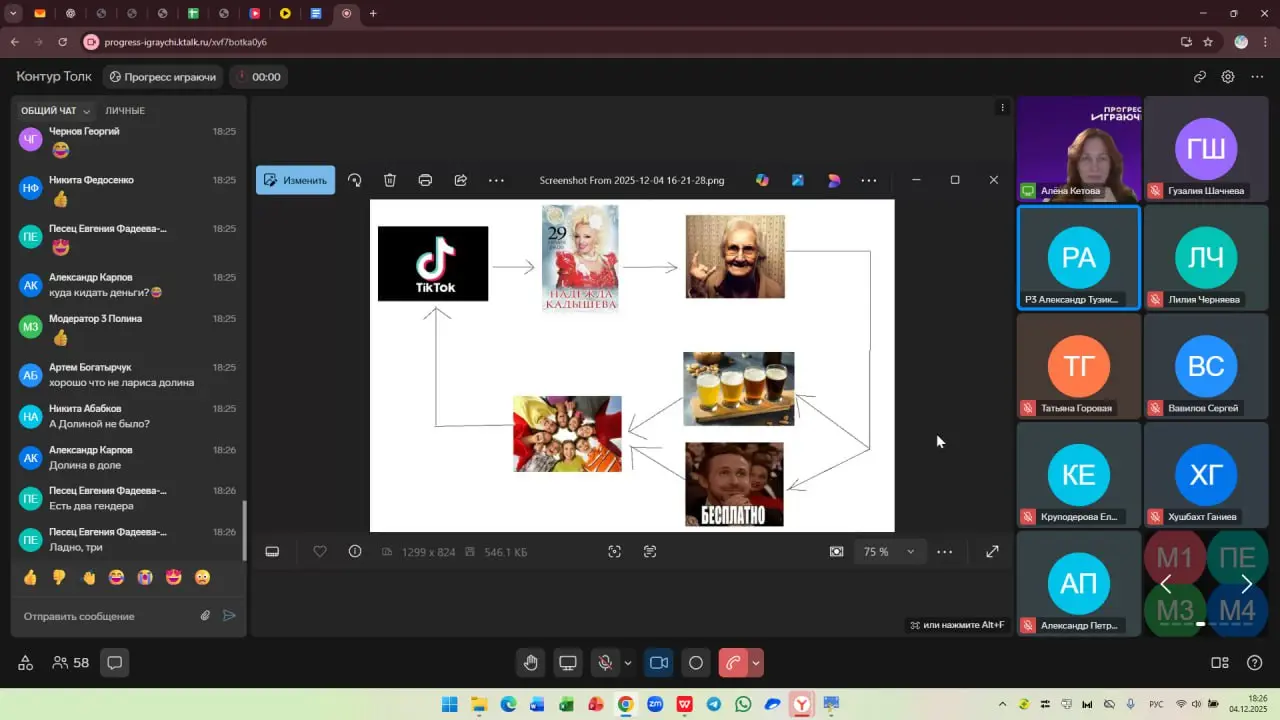
Task: Bookmark this page star icon
Action: pos(1208,42)
